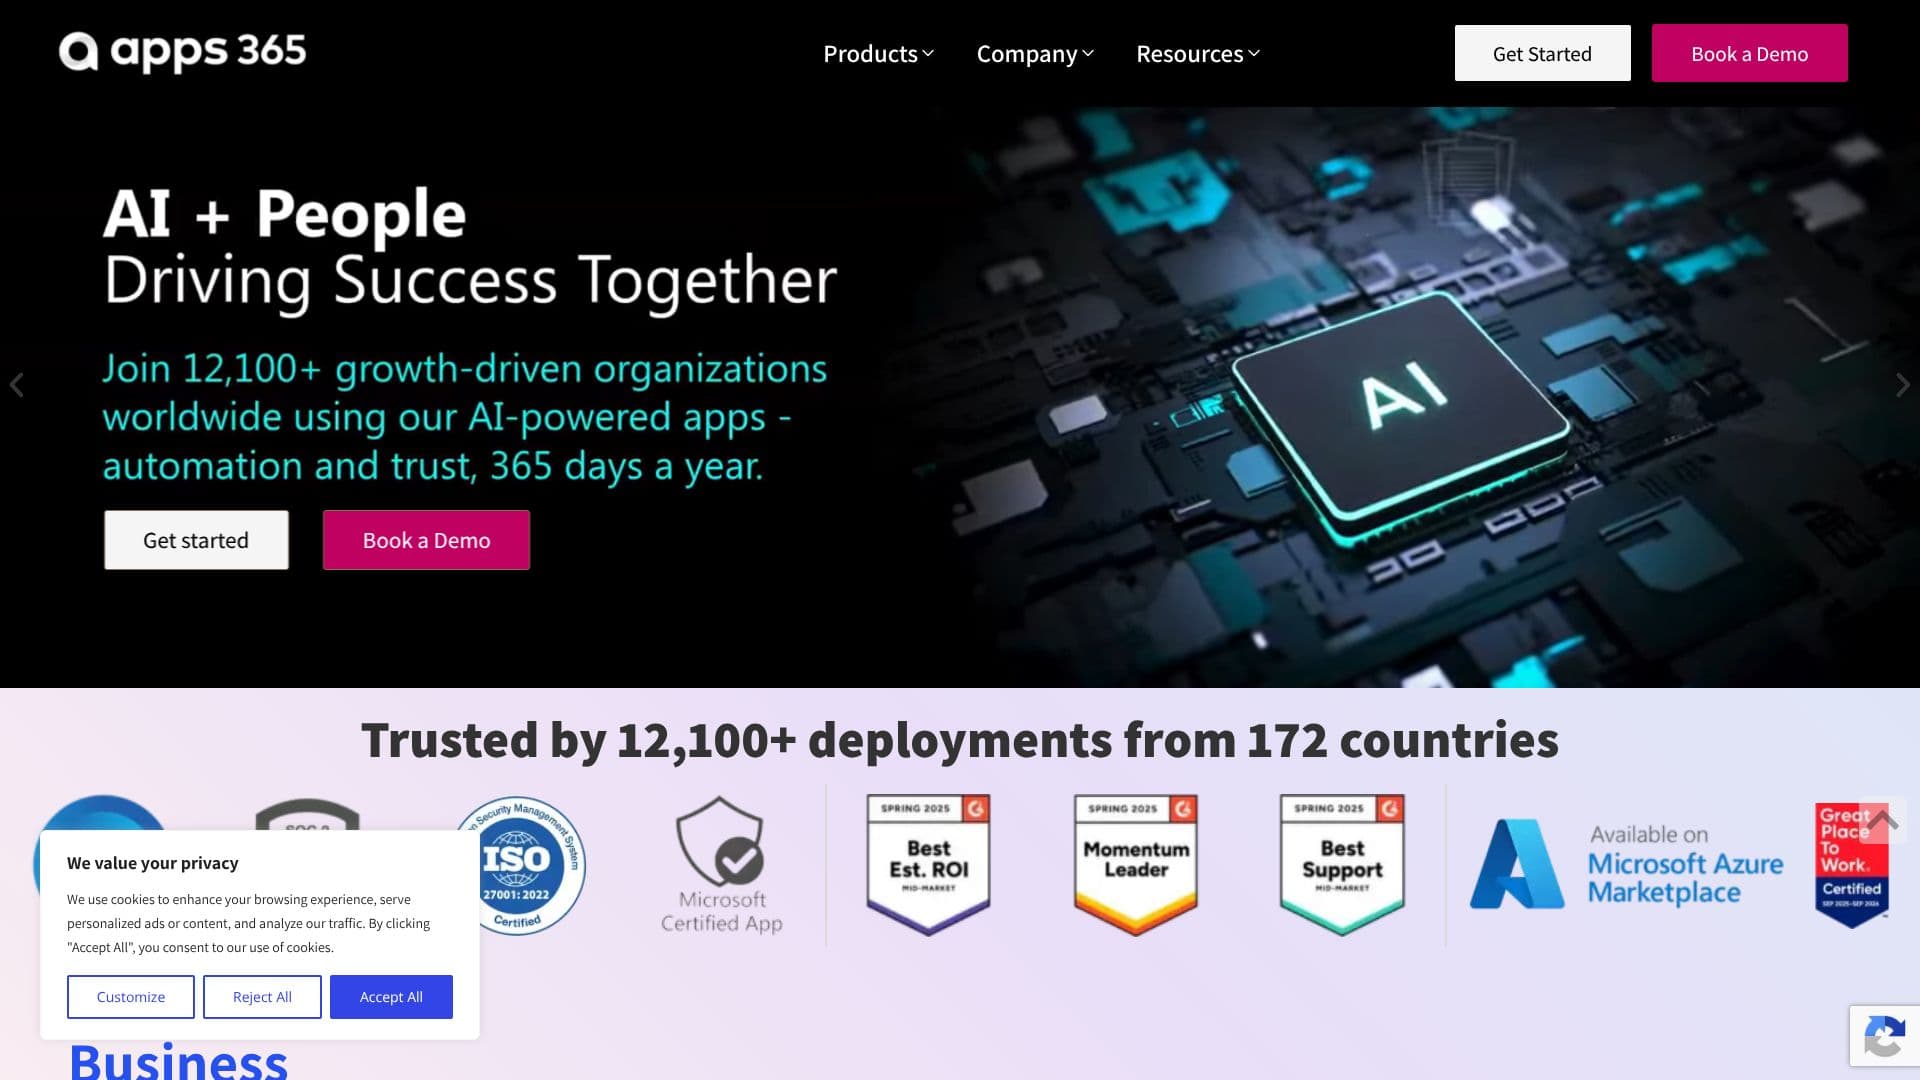Screen dimensions: 1920x1080
Task: Click the 'We value your privacy' title
Action: (x=153, y=863)
